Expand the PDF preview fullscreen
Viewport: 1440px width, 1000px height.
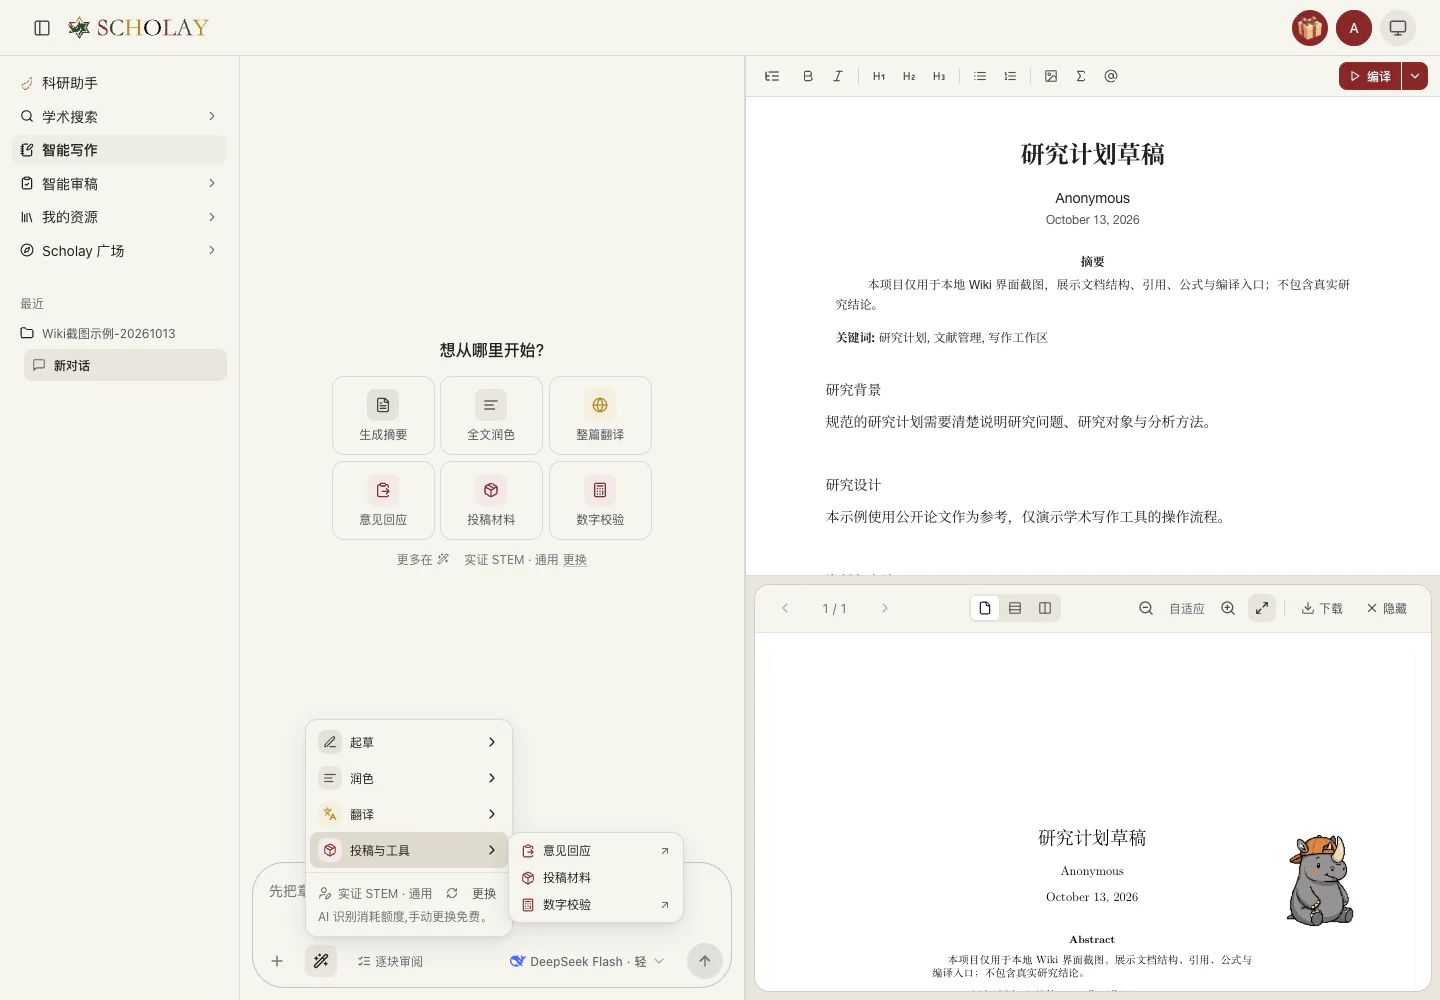[x=1262, y=608]
